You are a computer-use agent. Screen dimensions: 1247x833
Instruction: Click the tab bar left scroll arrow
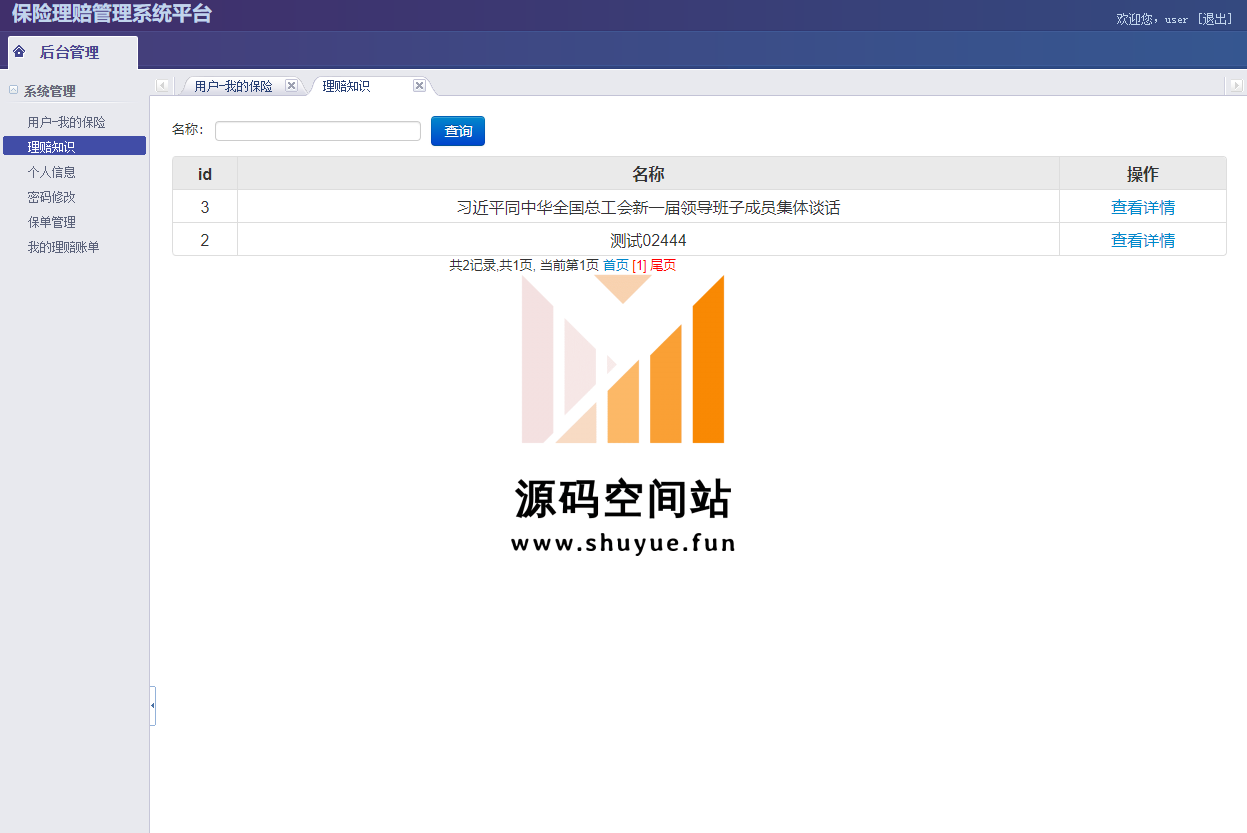(163, 86)
